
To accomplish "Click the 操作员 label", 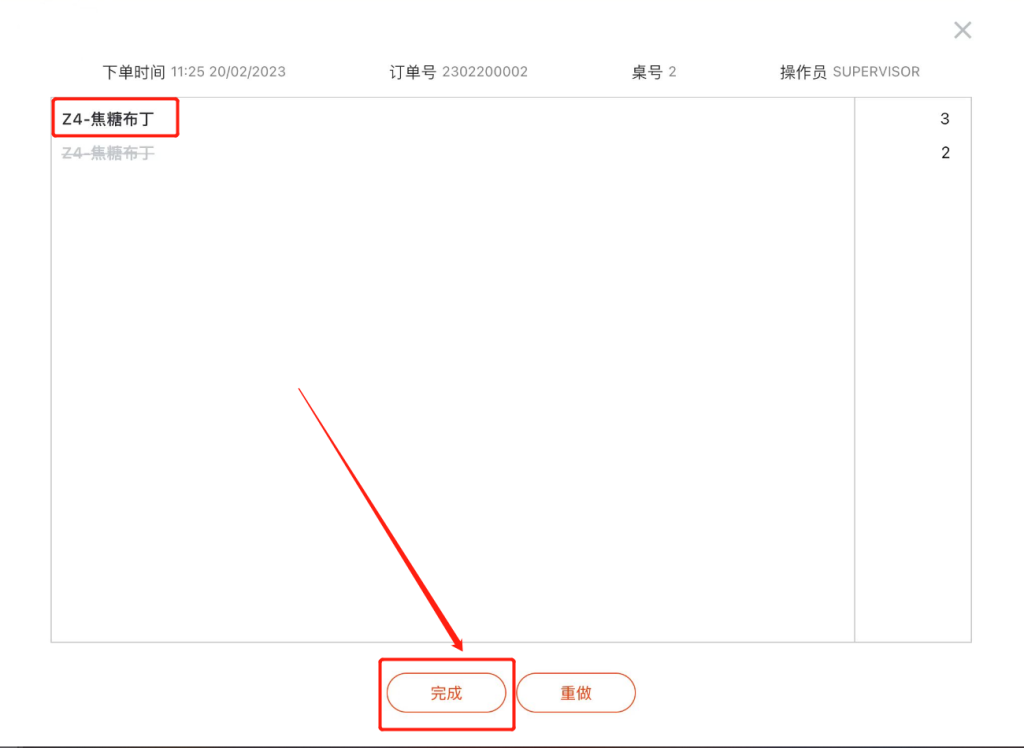I will (x=803, y=72).
